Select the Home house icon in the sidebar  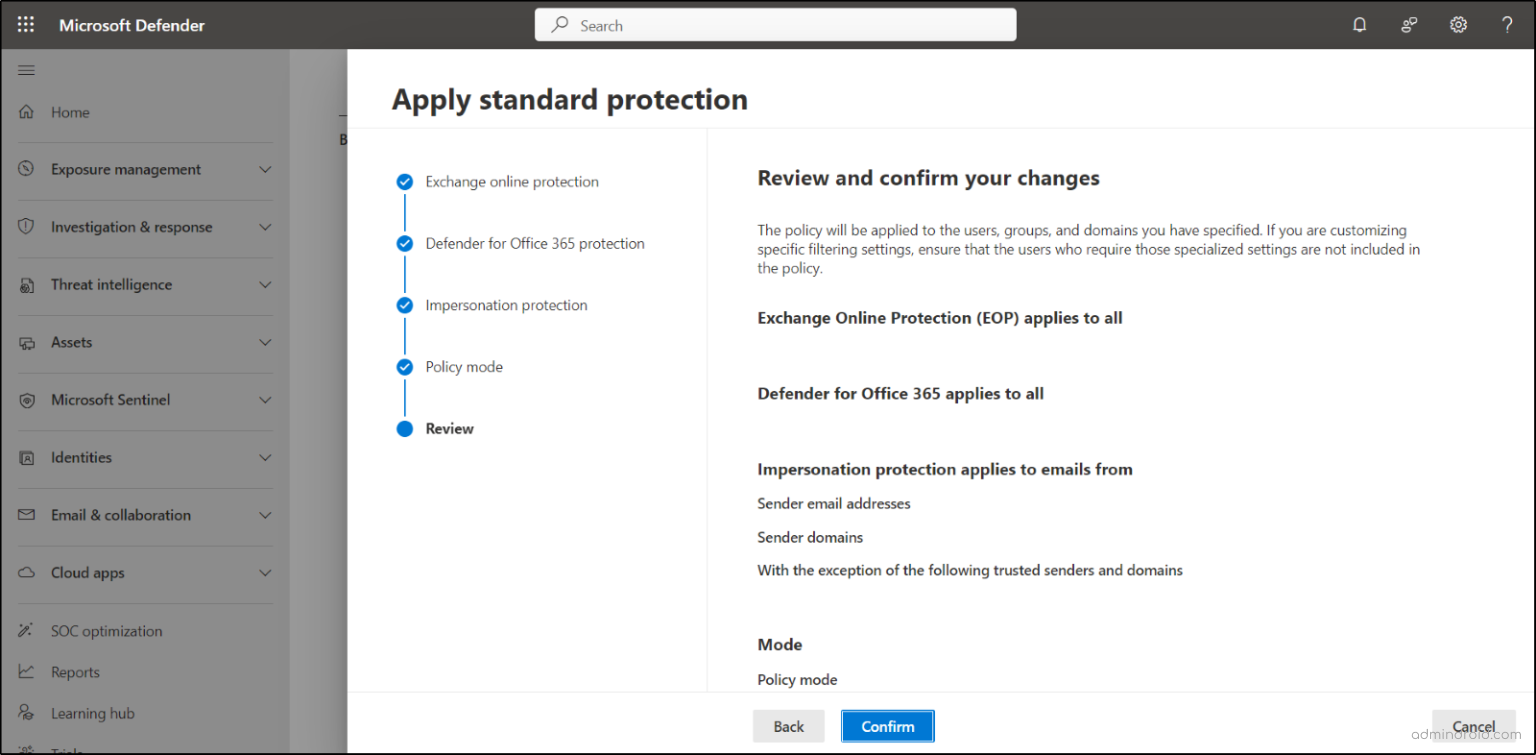(25, 112)
